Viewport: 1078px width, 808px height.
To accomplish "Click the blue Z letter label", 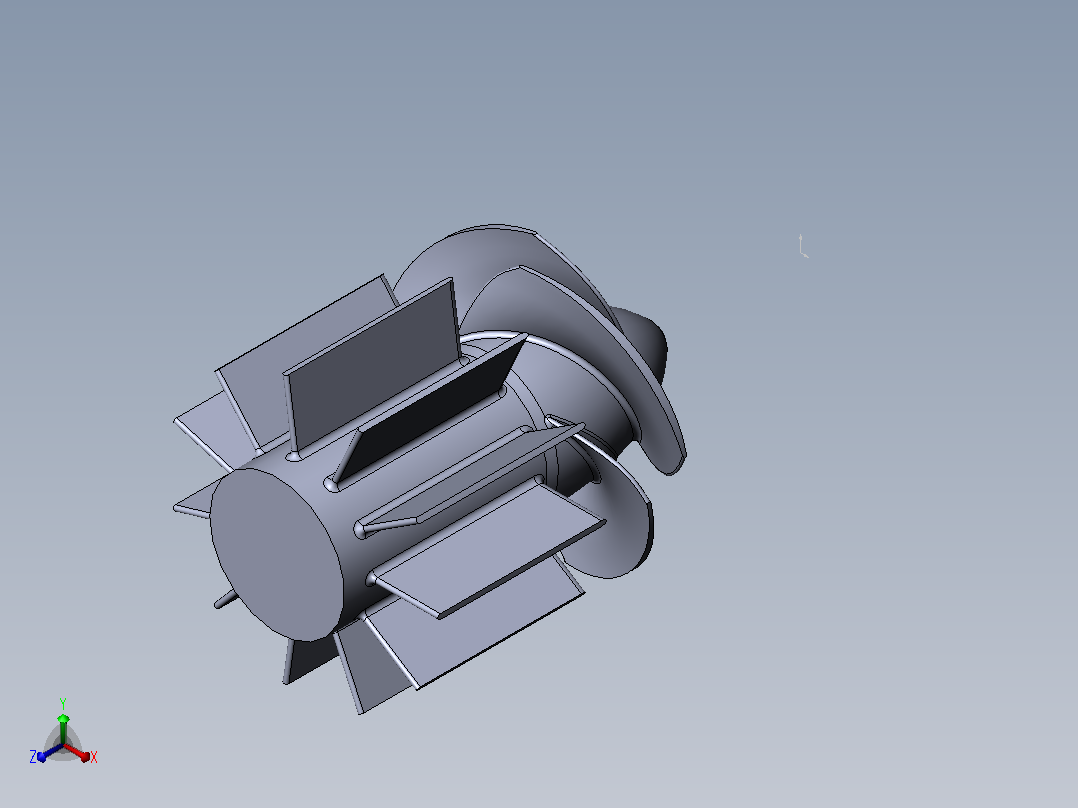I will (32, 757).
